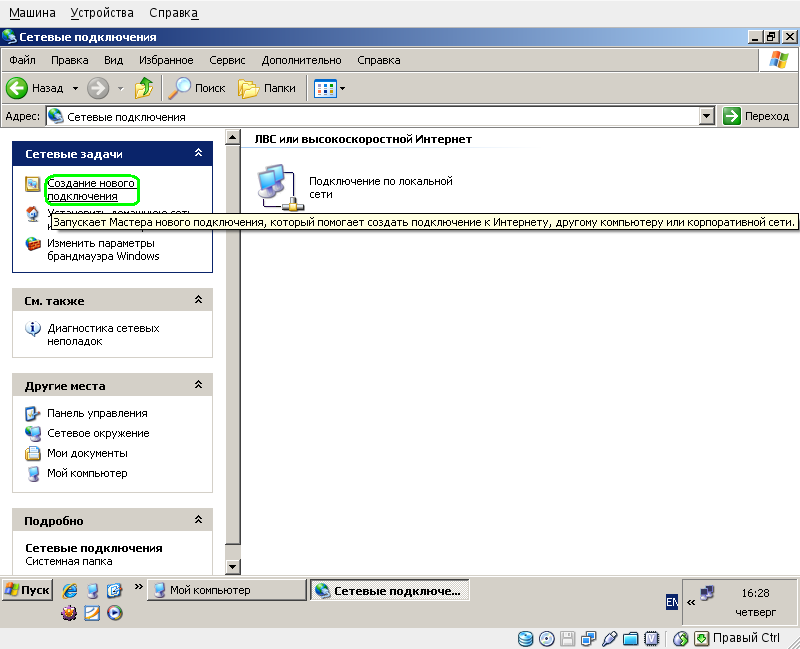The width and height of the screenshot is (800, 649).
Task: Click the ЛВС или высокоскоростной Интернет group header
Action: 363,139
